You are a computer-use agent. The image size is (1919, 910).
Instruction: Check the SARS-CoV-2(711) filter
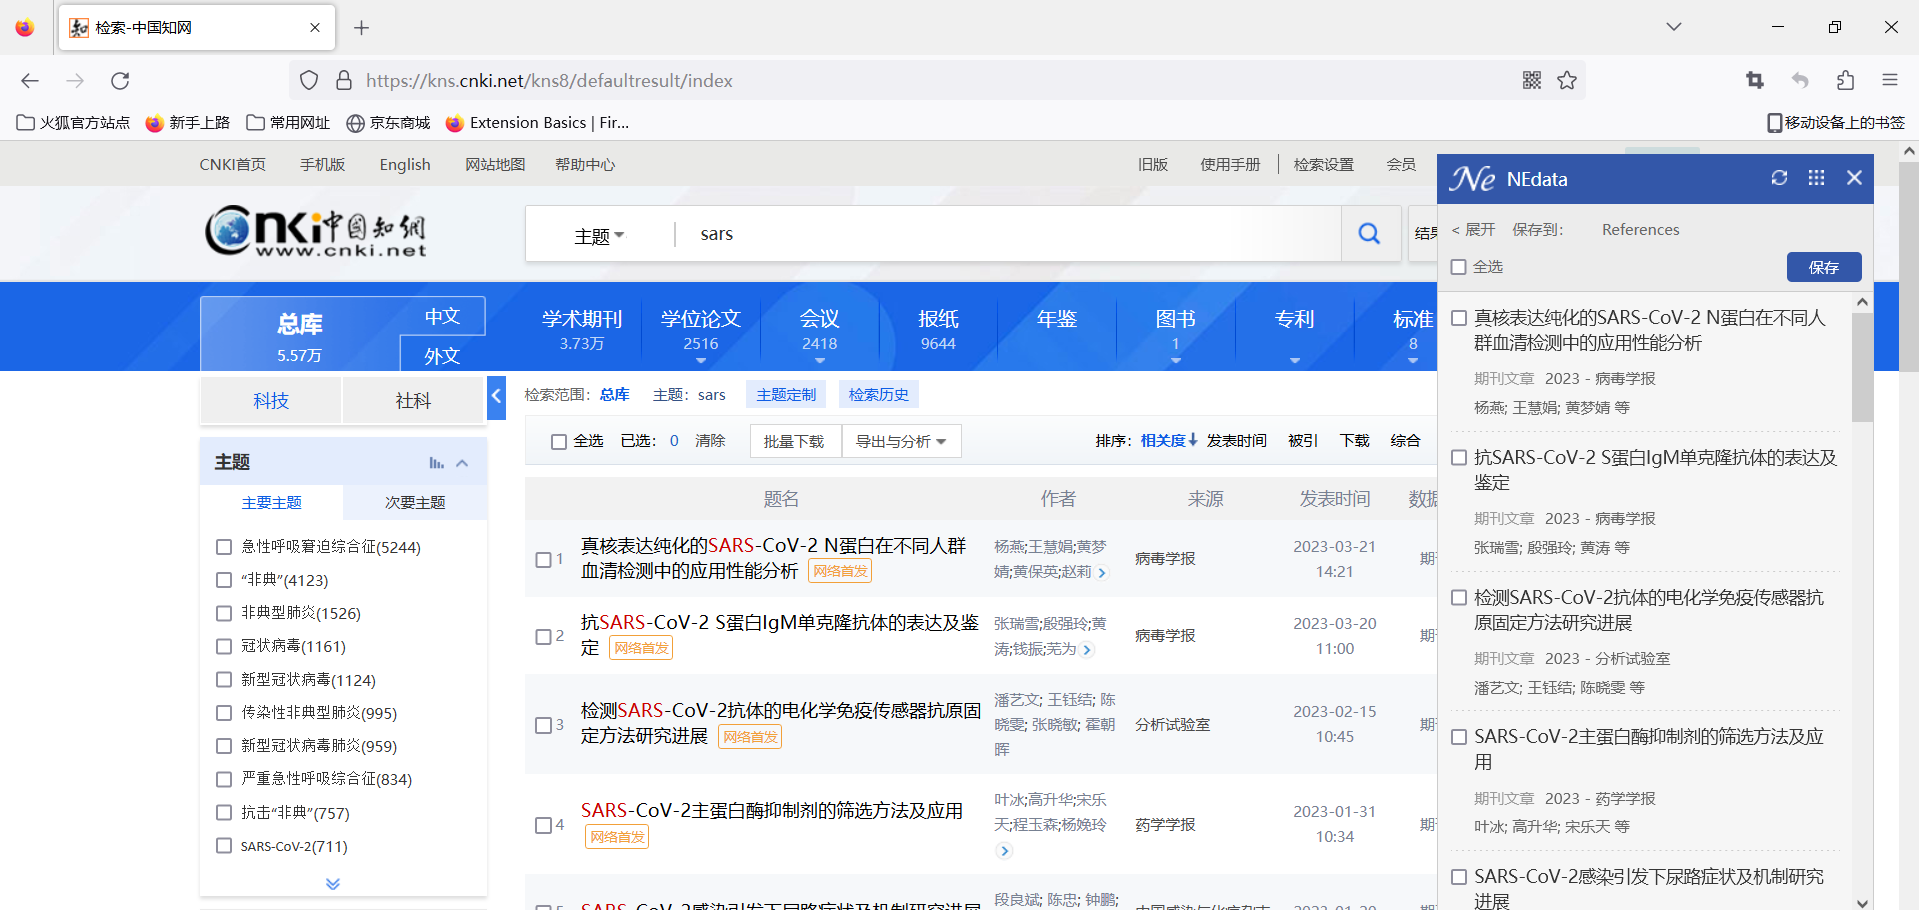tap(224, 846)
